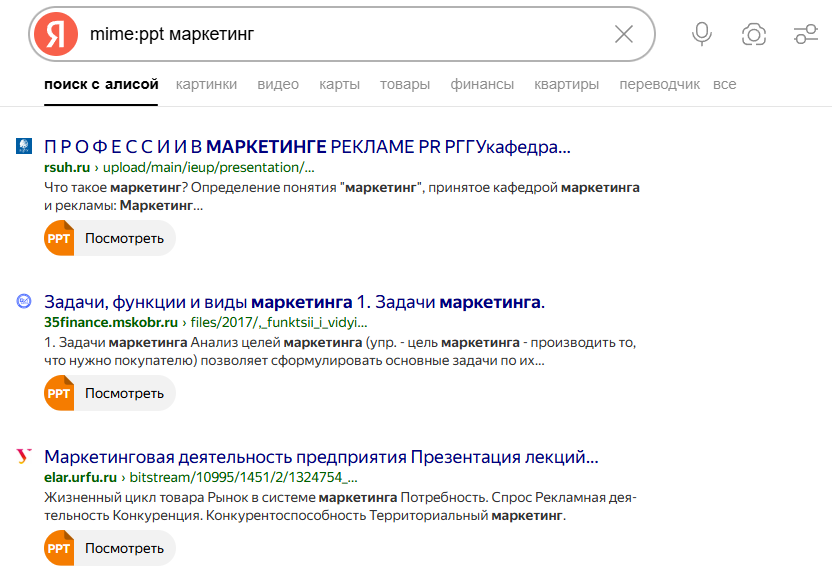Open image search with the camera icon

tap(754, 33)
